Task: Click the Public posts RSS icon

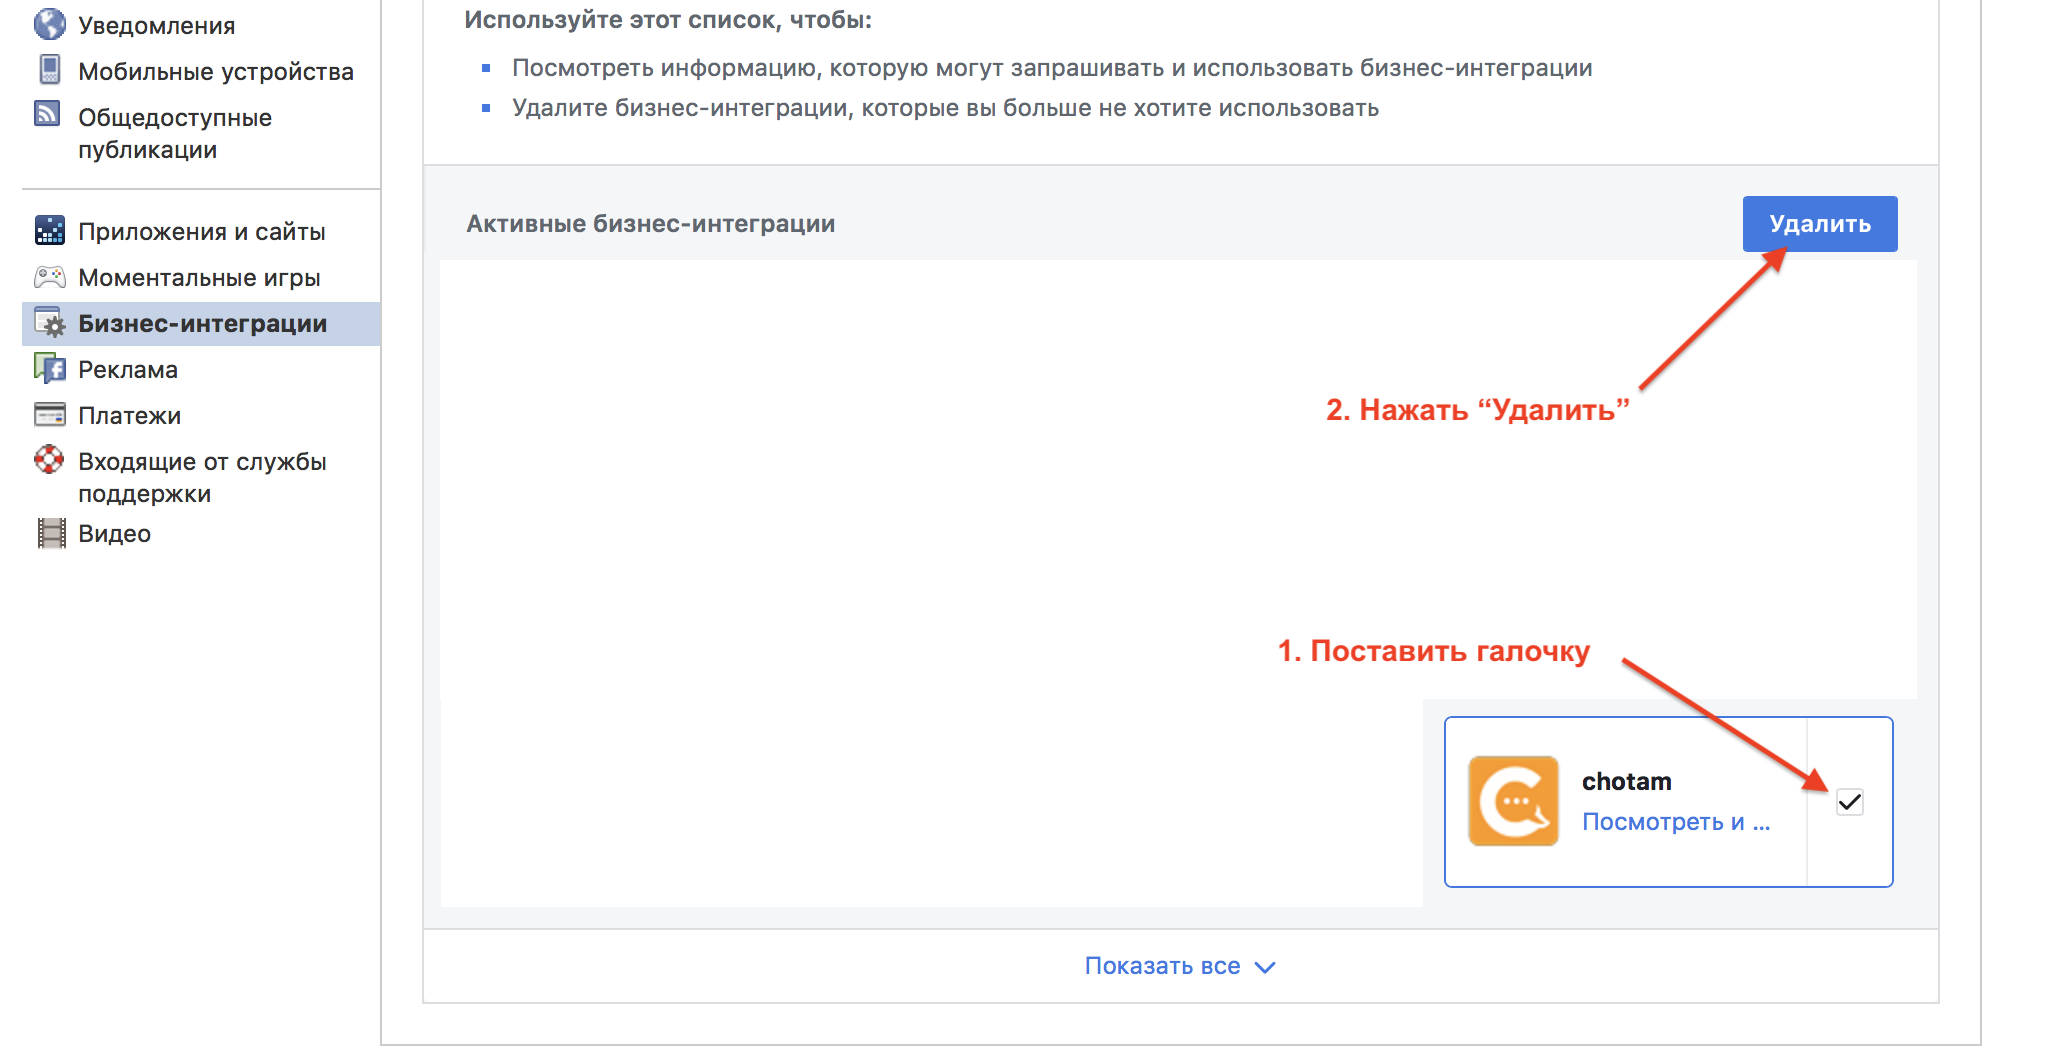Action: pyautogui.click(x=48, y=114)
